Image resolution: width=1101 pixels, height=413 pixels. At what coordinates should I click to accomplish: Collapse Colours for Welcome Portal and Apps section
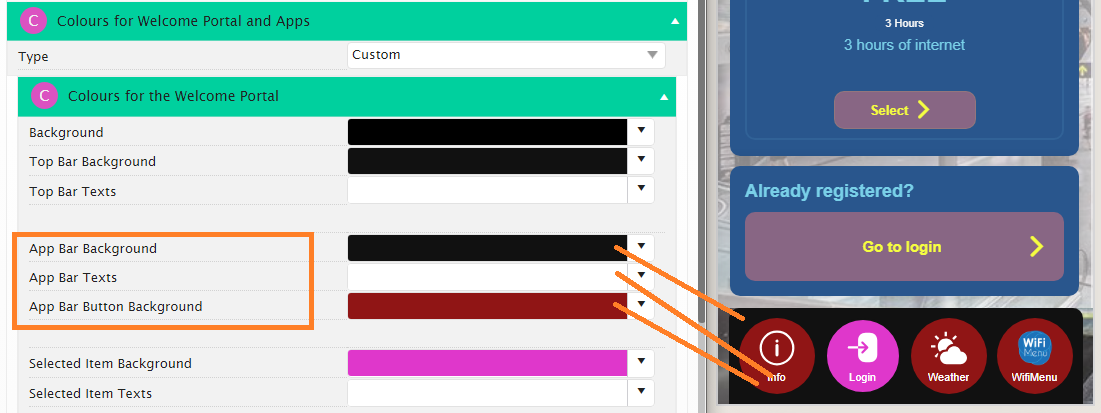[x=675, y=20]
